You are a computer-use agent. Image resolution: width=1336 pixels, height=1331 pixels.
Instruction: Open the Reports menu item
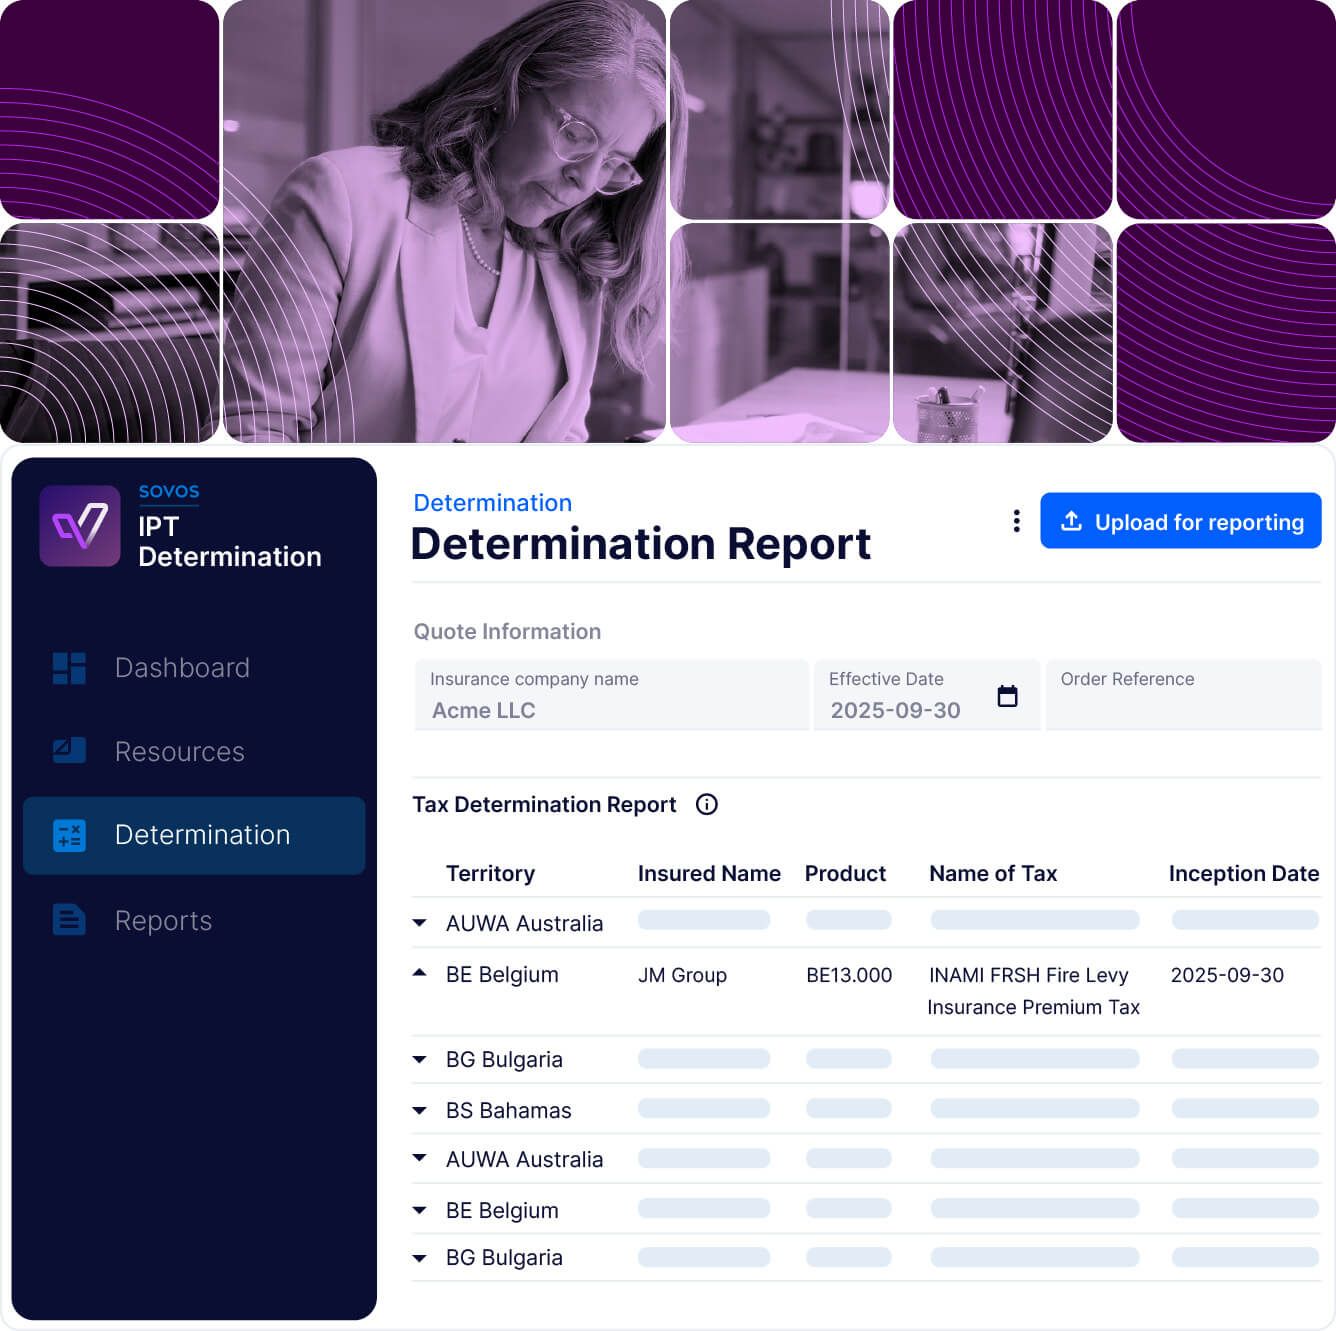(x=163, y=921)
